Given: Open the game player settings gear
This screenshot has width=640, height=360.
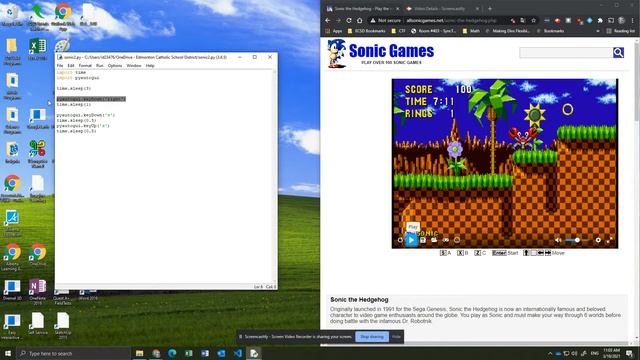Looking at the screenshot, I should coord(598,240).
